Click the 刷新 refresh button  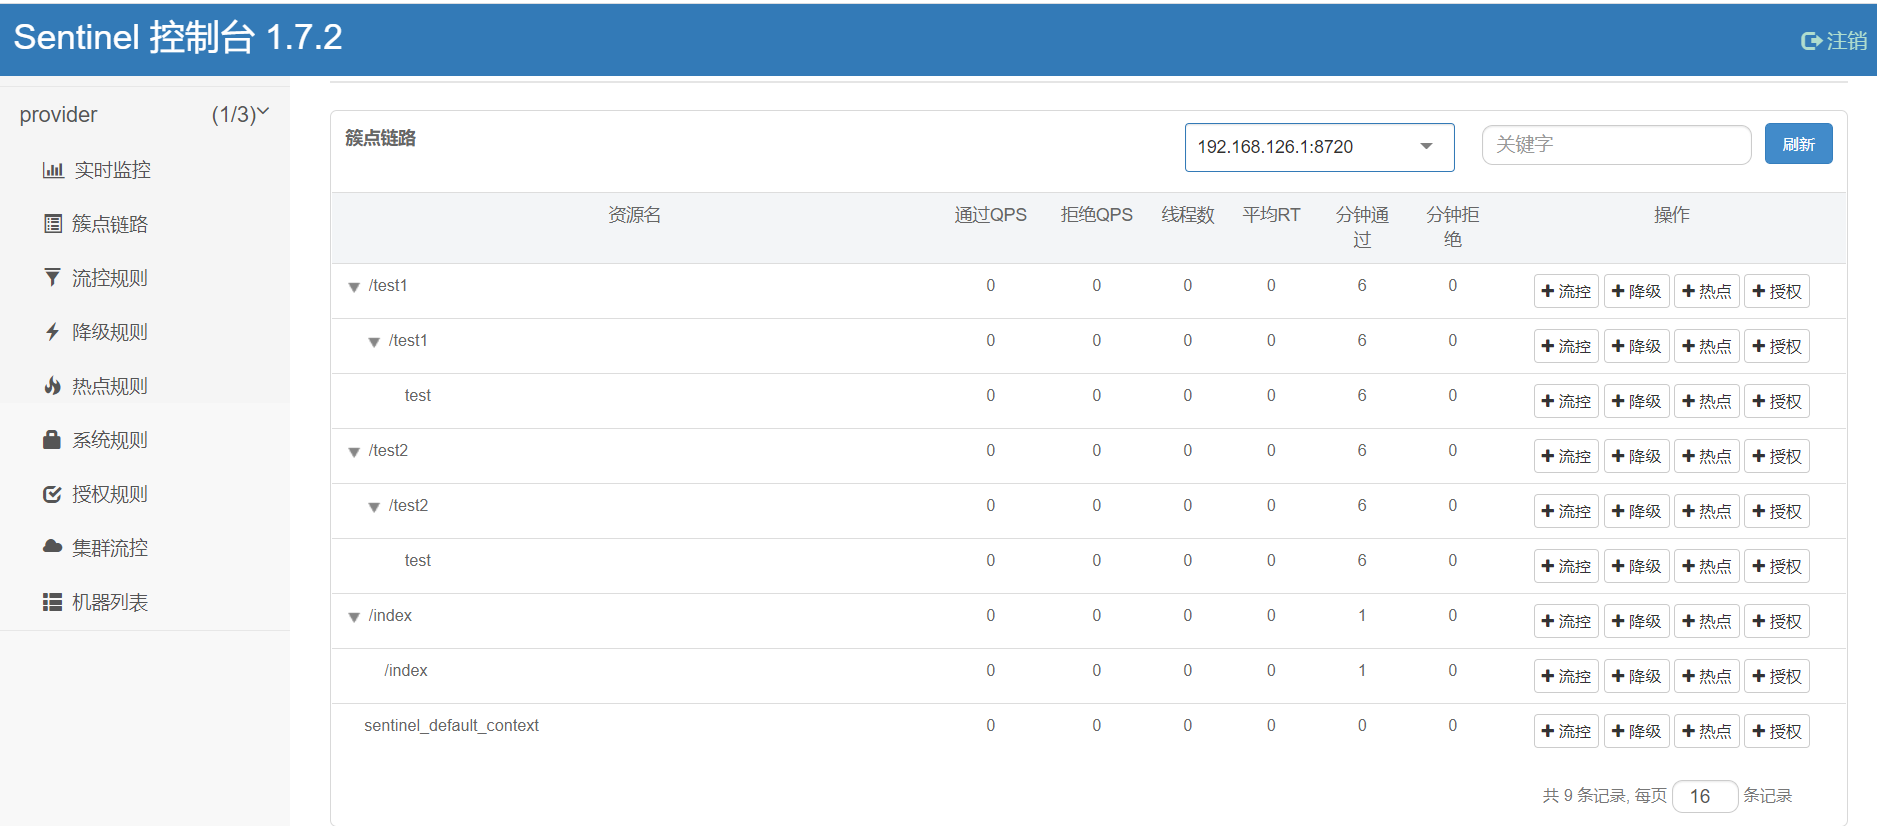point(1798,144)
